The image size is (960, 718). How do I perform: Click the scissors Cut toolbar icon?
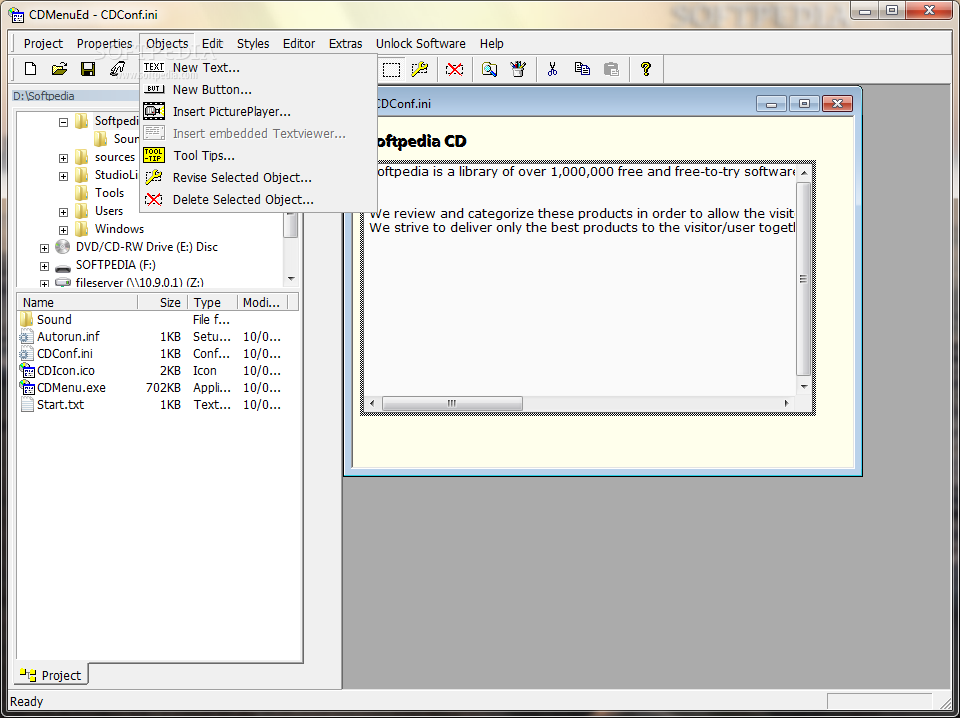[x=552, y=69]
